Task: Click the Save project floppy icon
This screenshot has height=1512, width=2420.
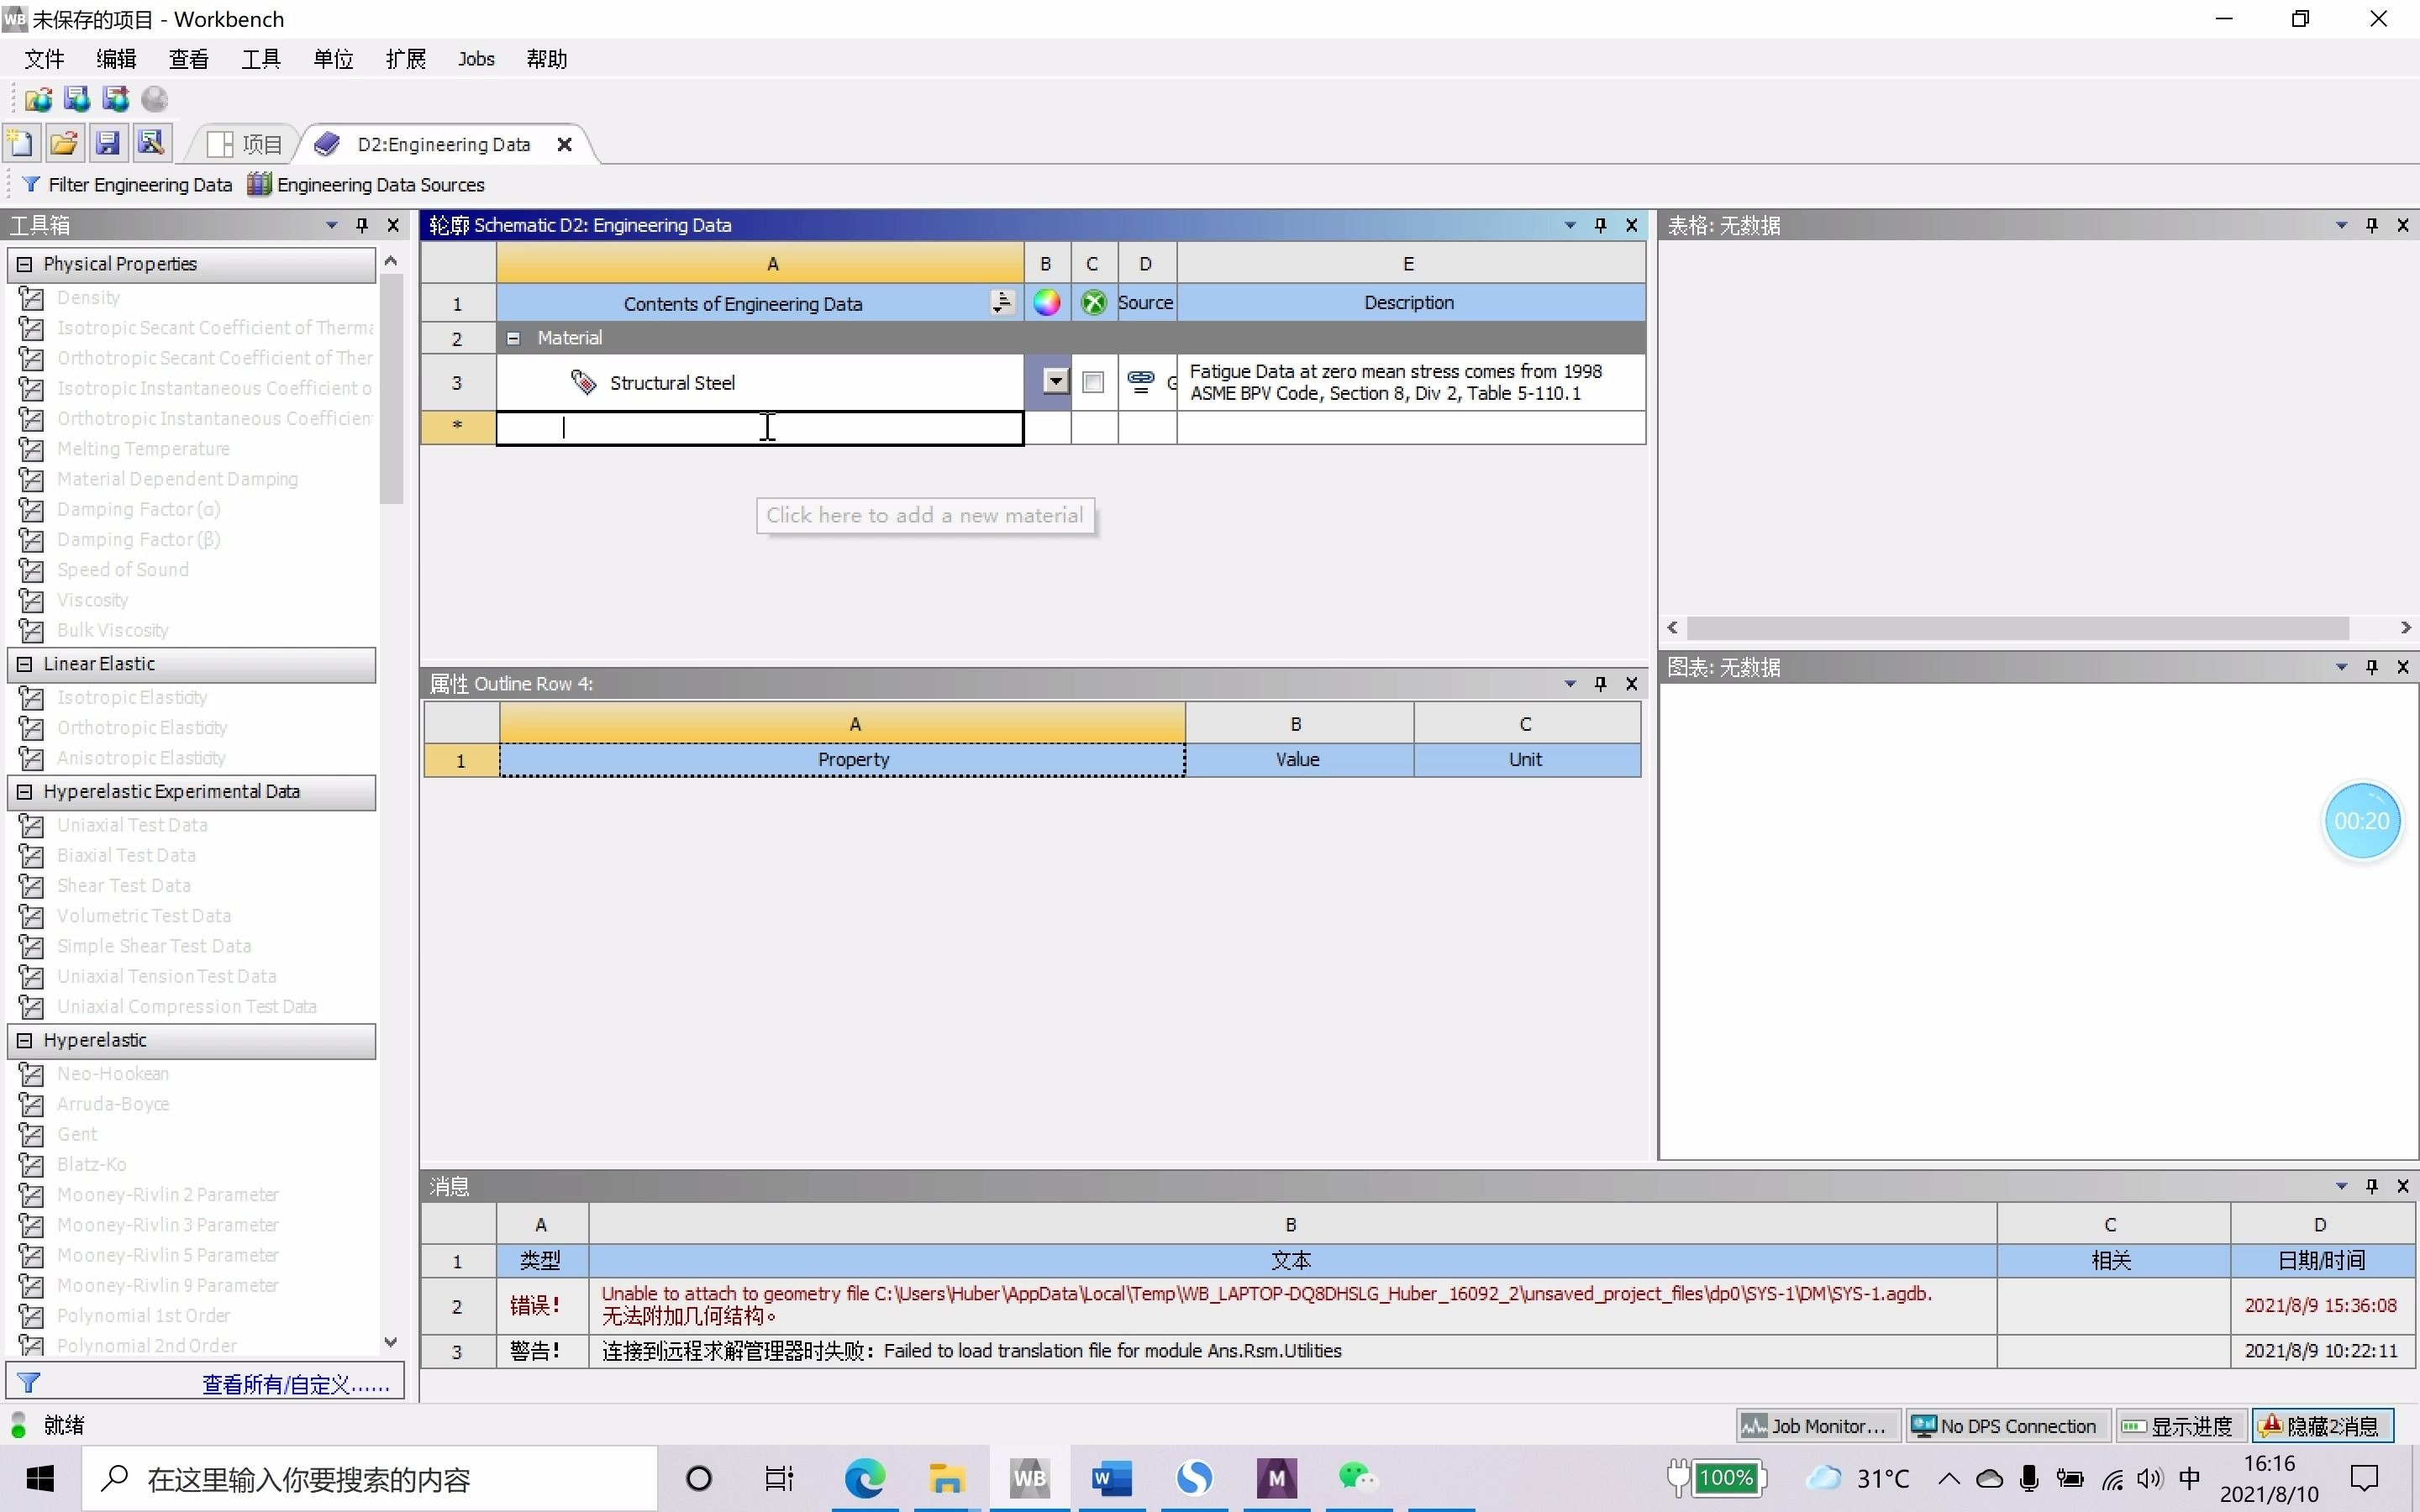Action: [x=108, y=143]
